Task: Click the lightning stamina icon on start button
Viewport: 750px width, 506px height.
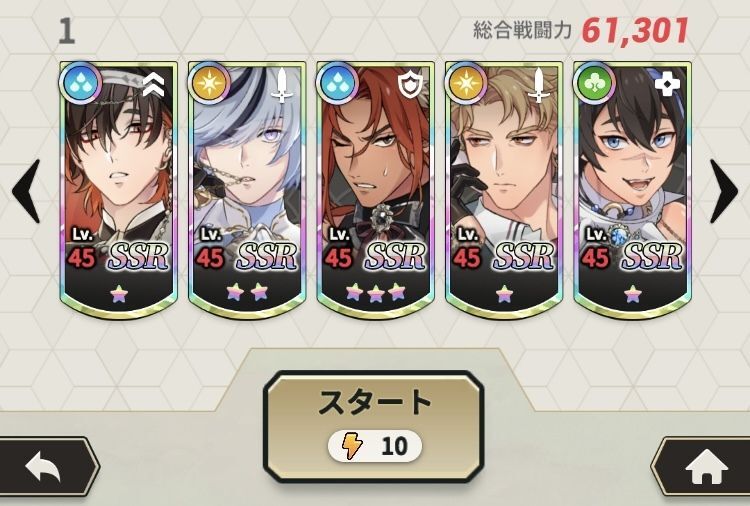Action: tap(352, 446)
